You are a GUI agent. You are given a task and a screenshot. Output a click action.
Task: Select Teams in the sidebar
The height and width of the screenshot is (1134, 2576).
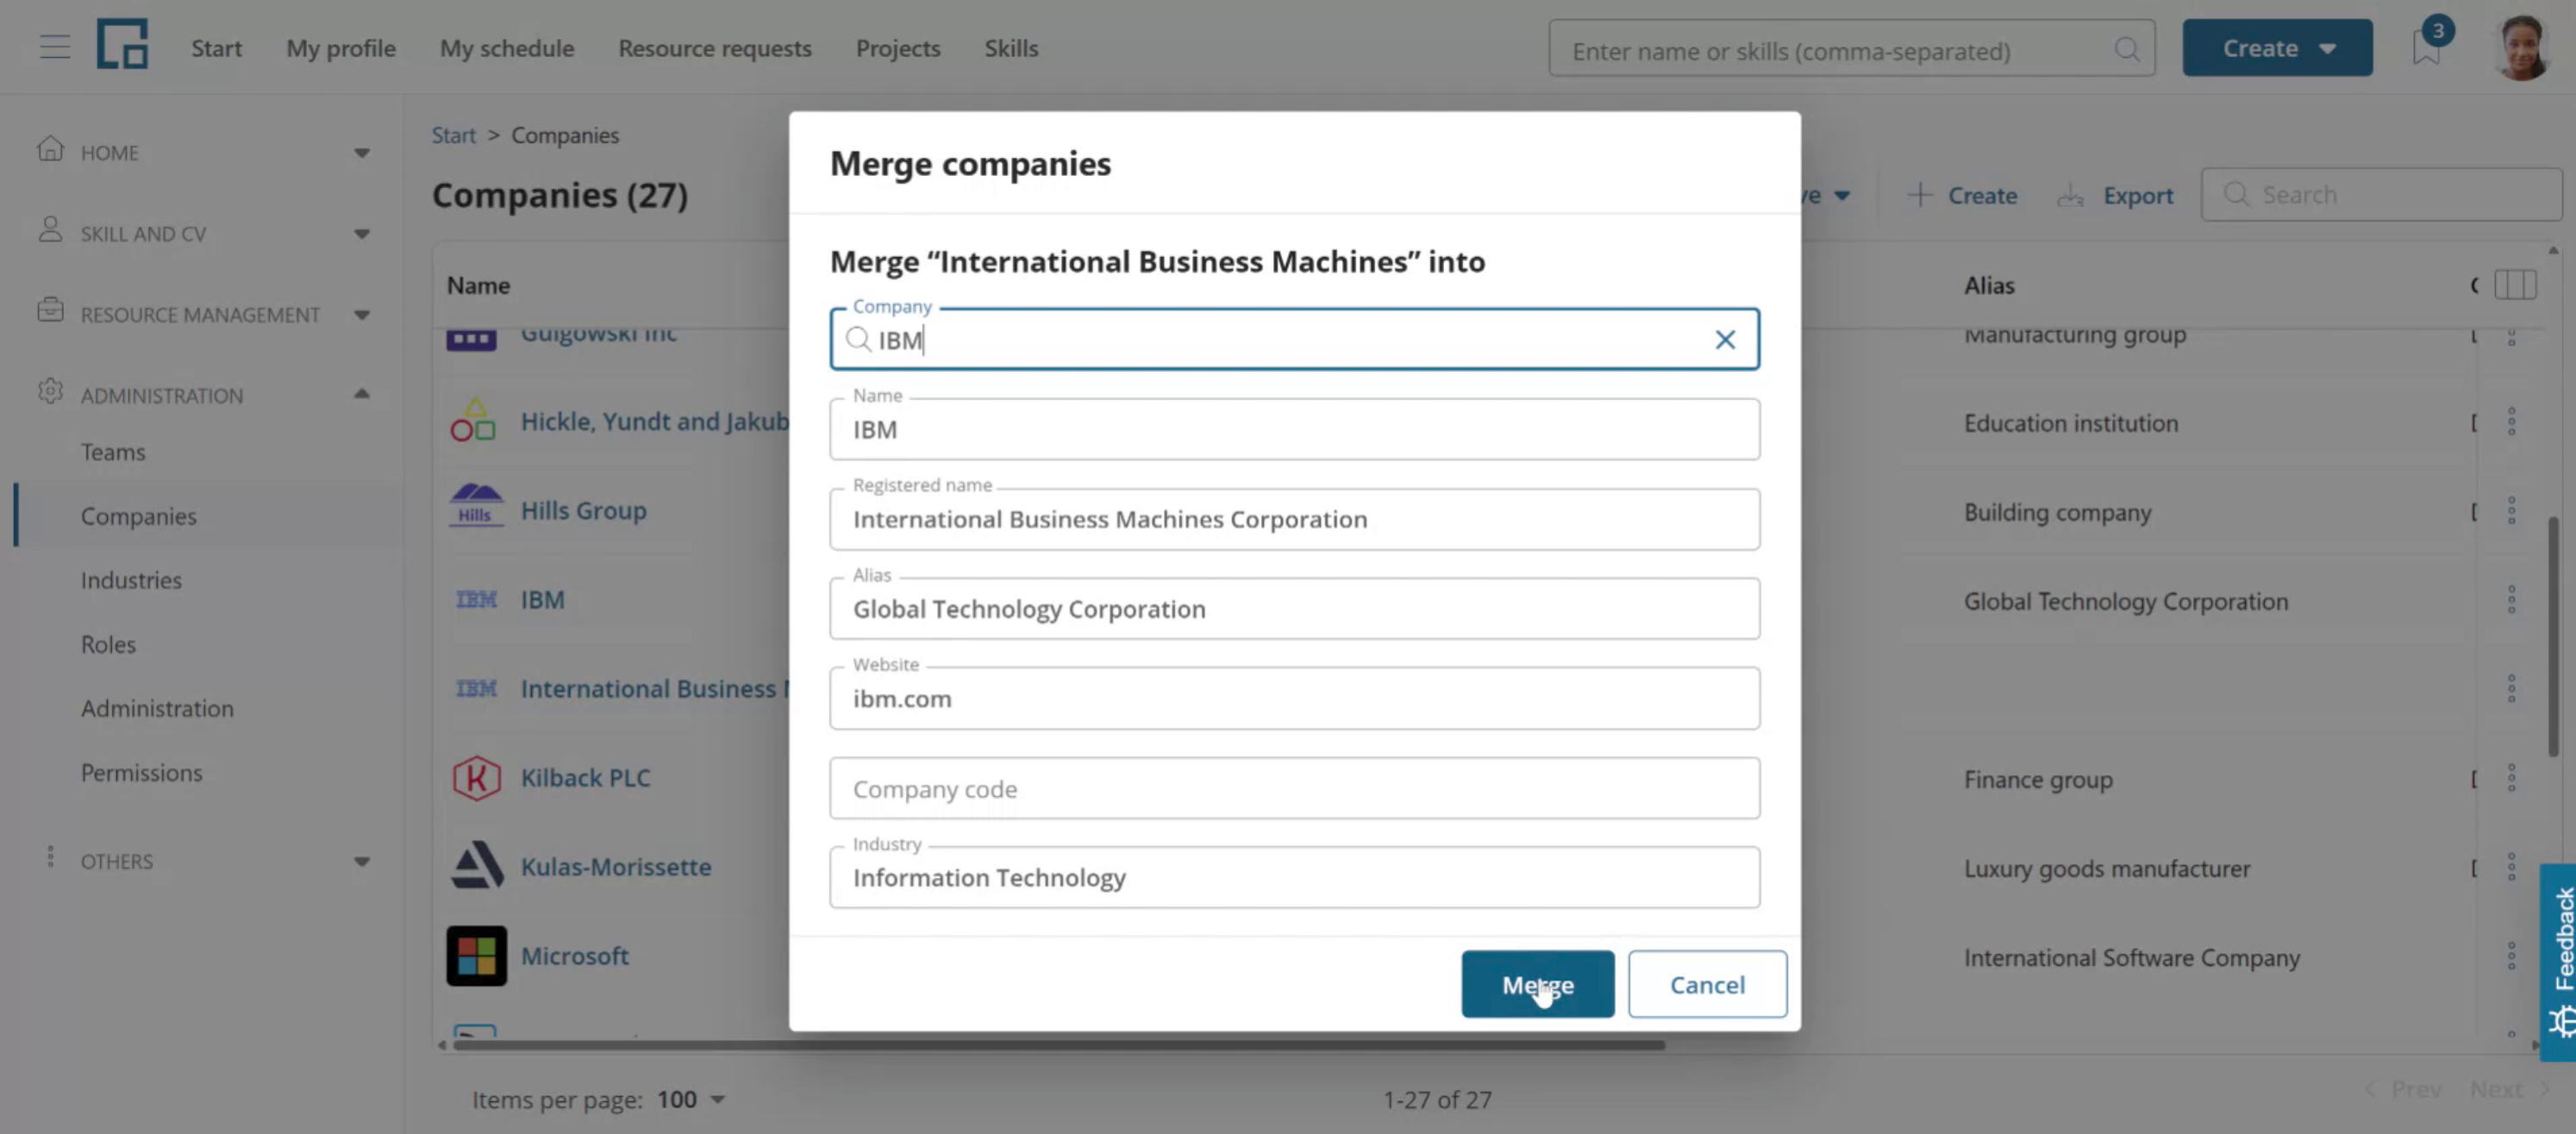(x=113, y=452)
